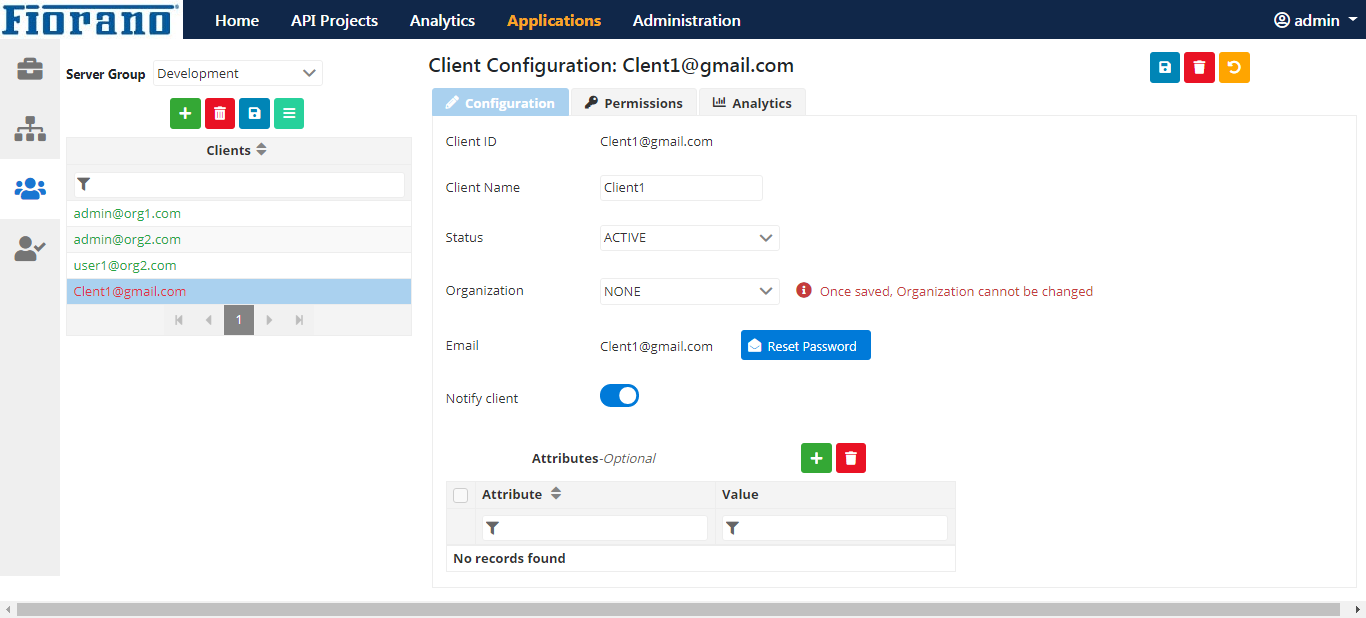Save the client configuration at top right
The image size is (1366, 618).
(1165, 67)
